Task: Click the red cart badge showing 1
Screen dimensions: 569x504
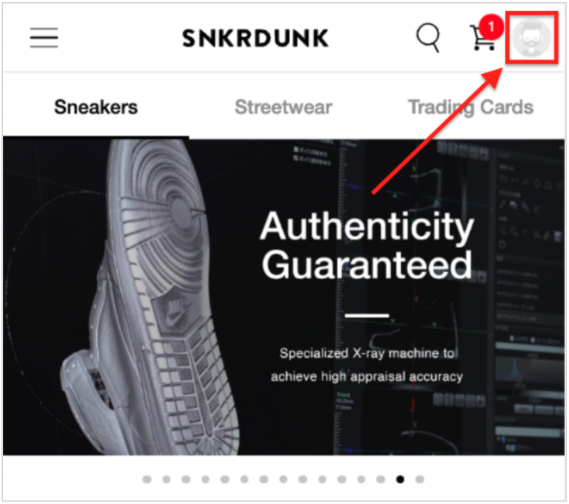Action: click(x=491, y=26)
